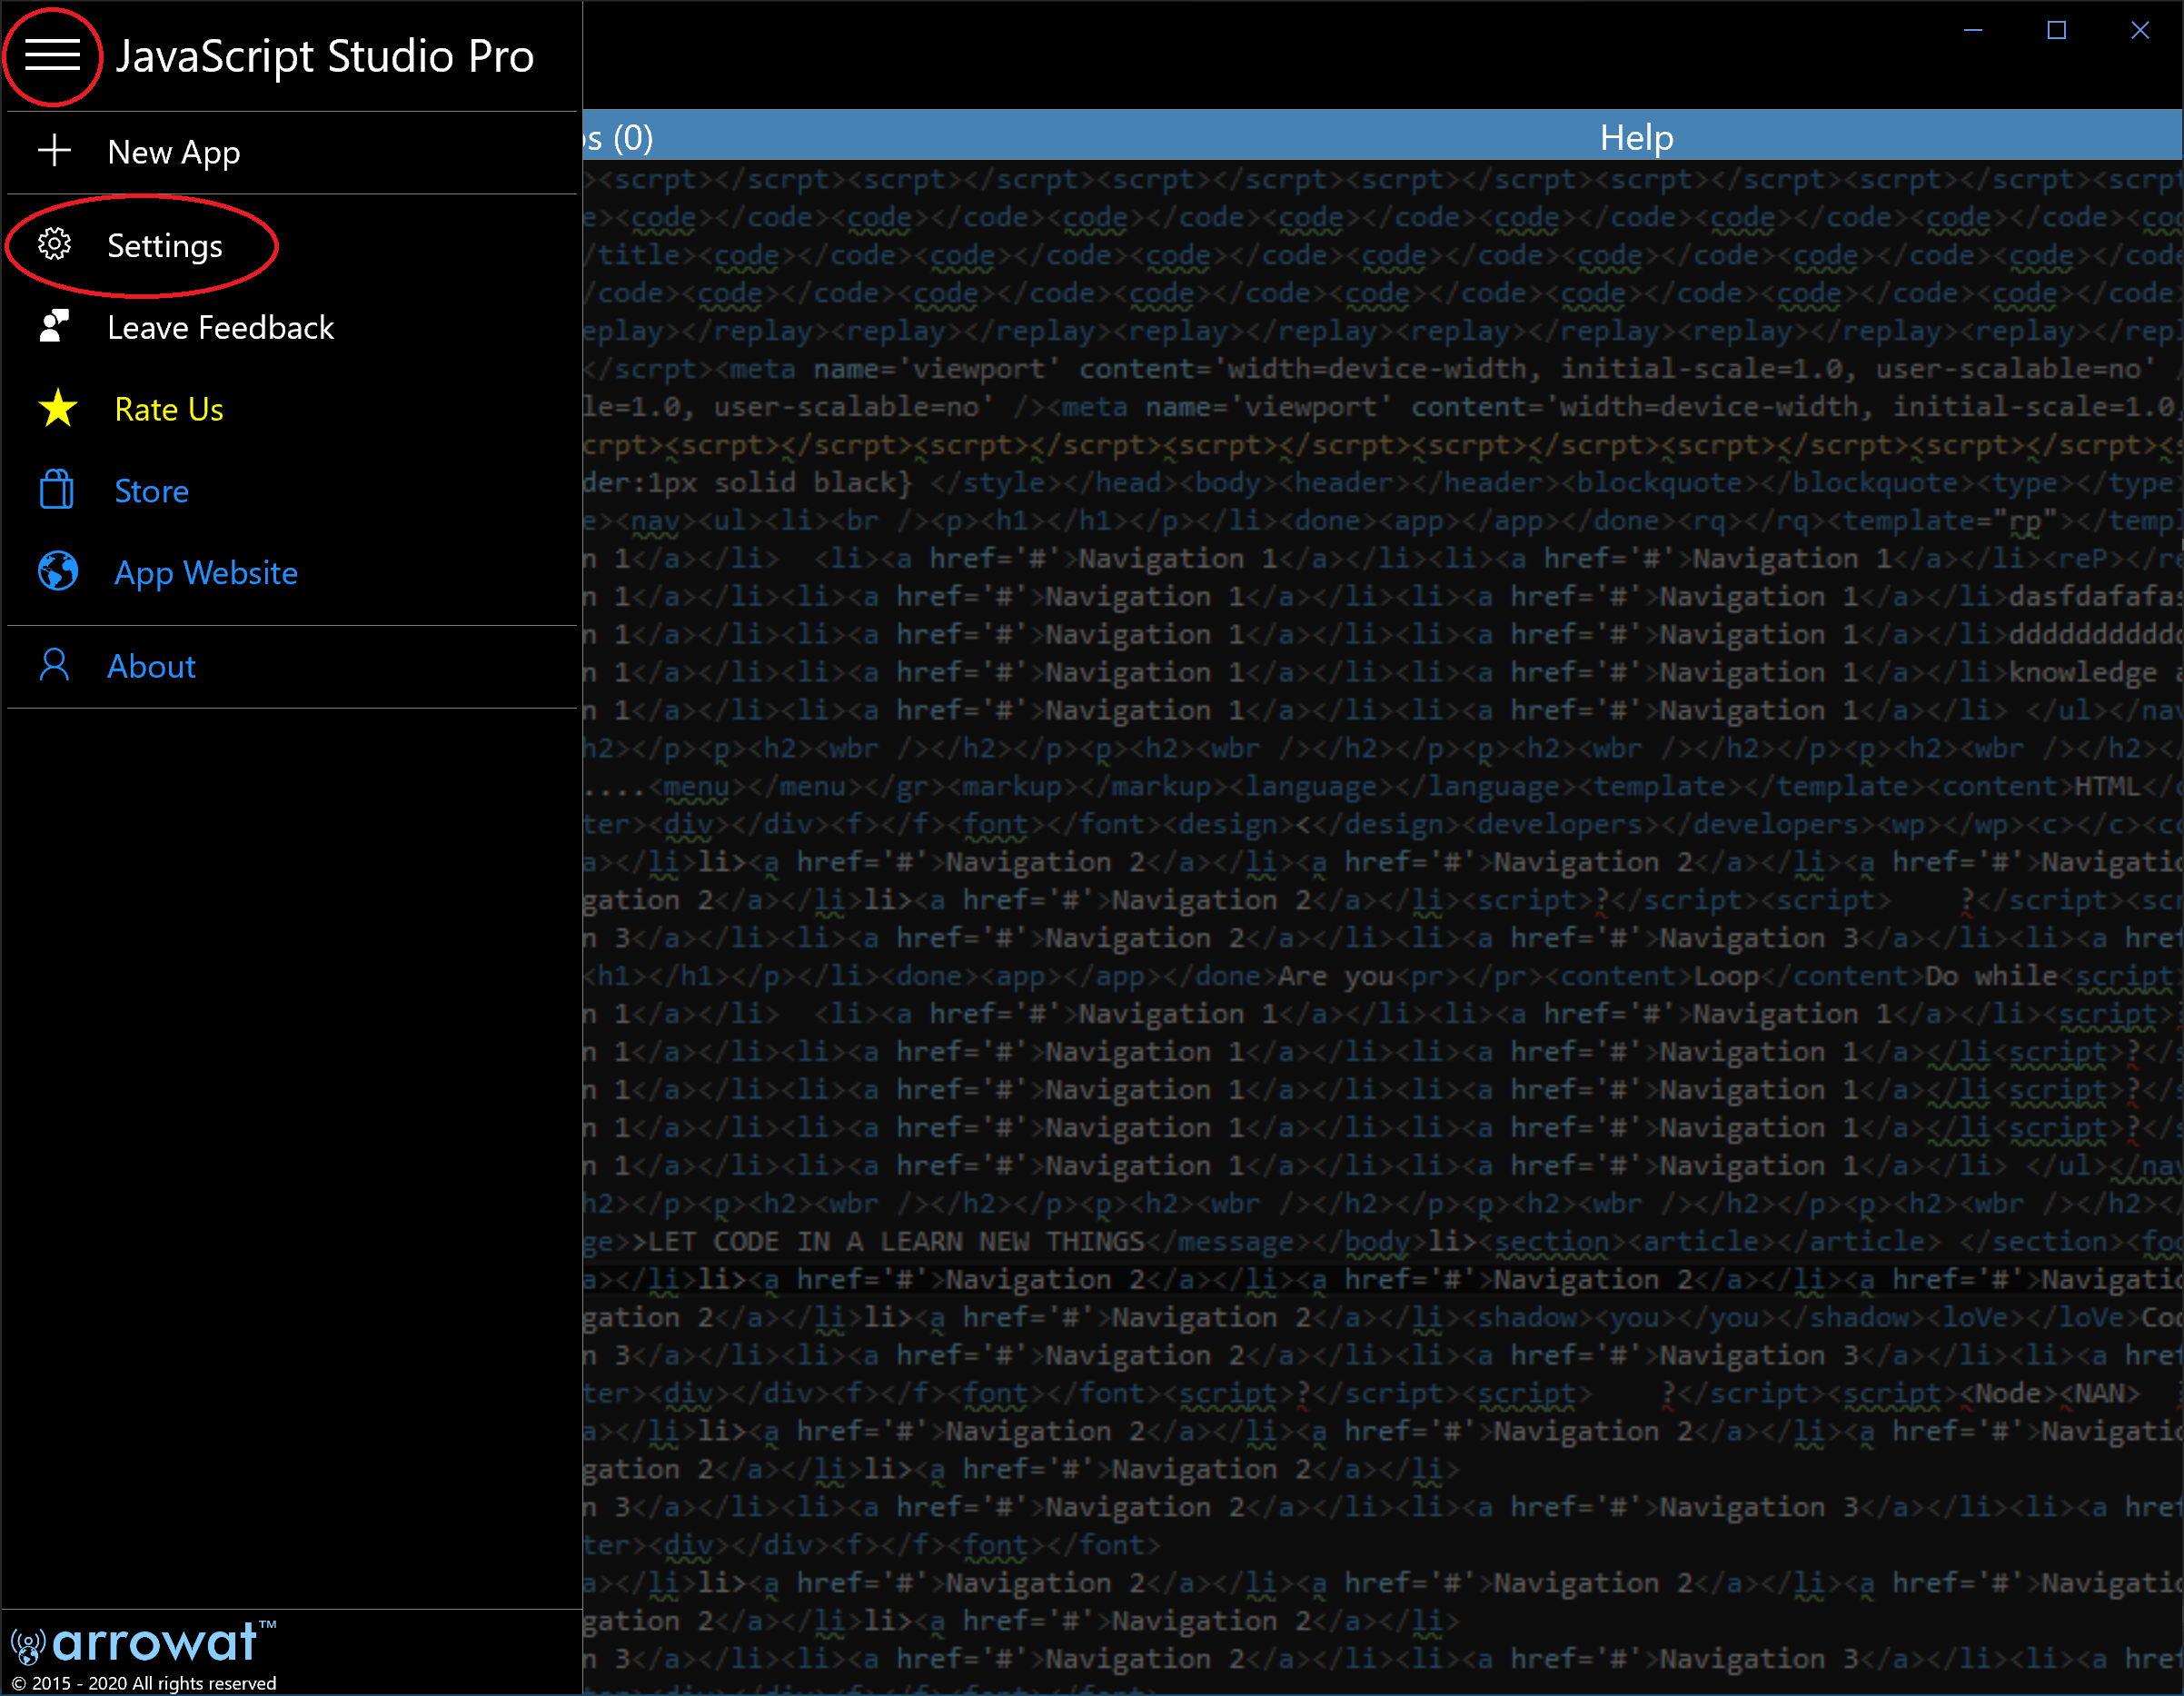2184x1696 pixels.
Task: Click the viewport meta tag code line
Action: 1383,369
